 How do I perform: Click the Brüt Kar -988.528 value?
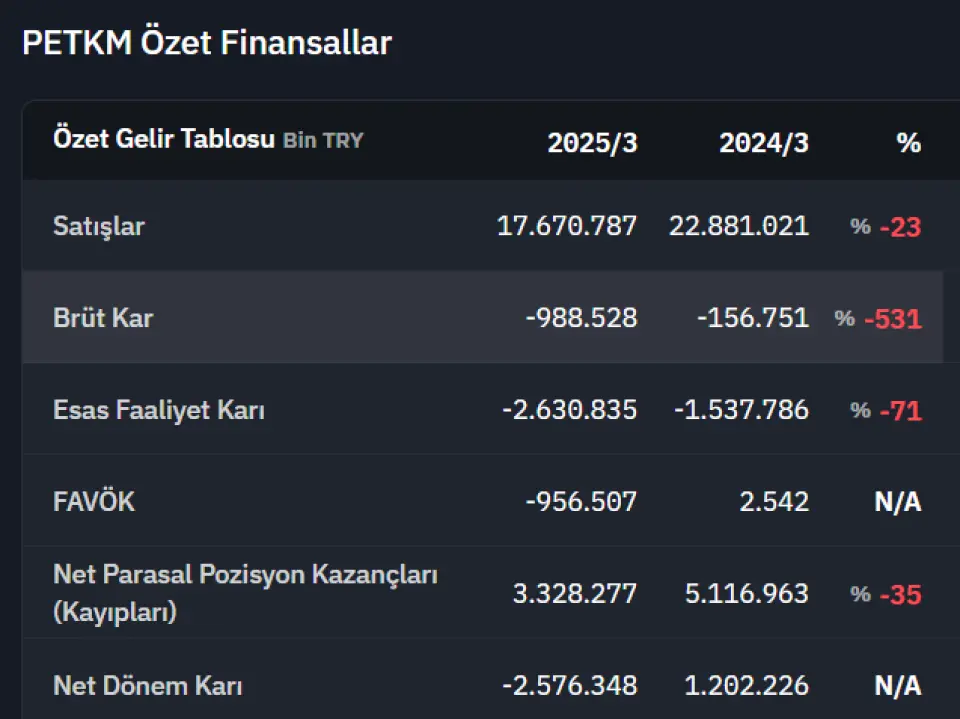582,317
